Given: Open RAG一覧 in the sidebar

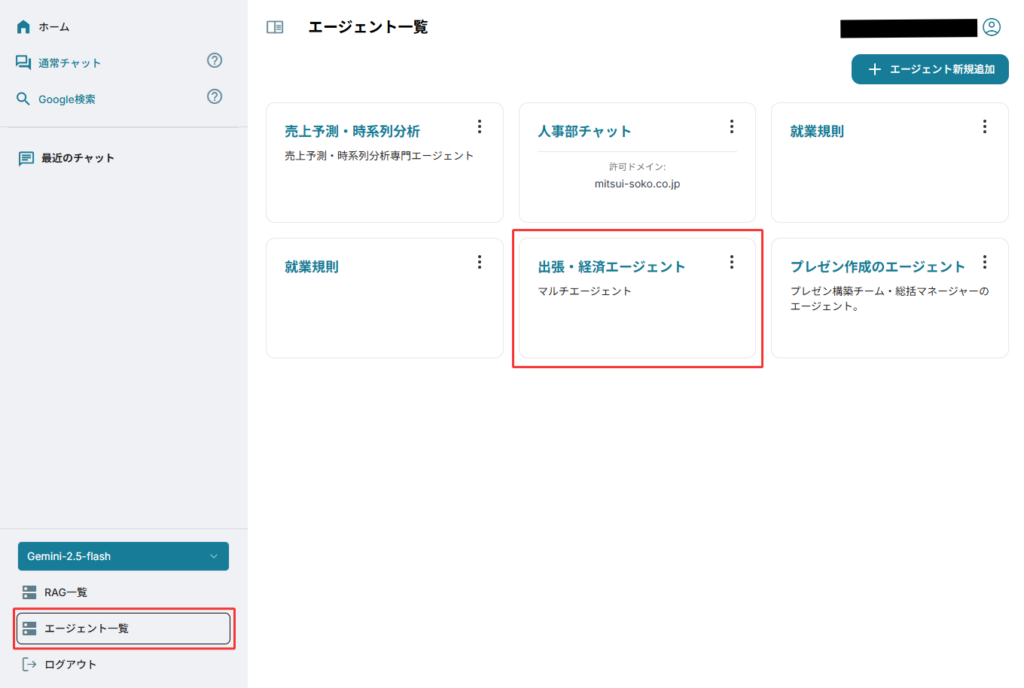Looking at the screenshot, I should tap(65, 592).
